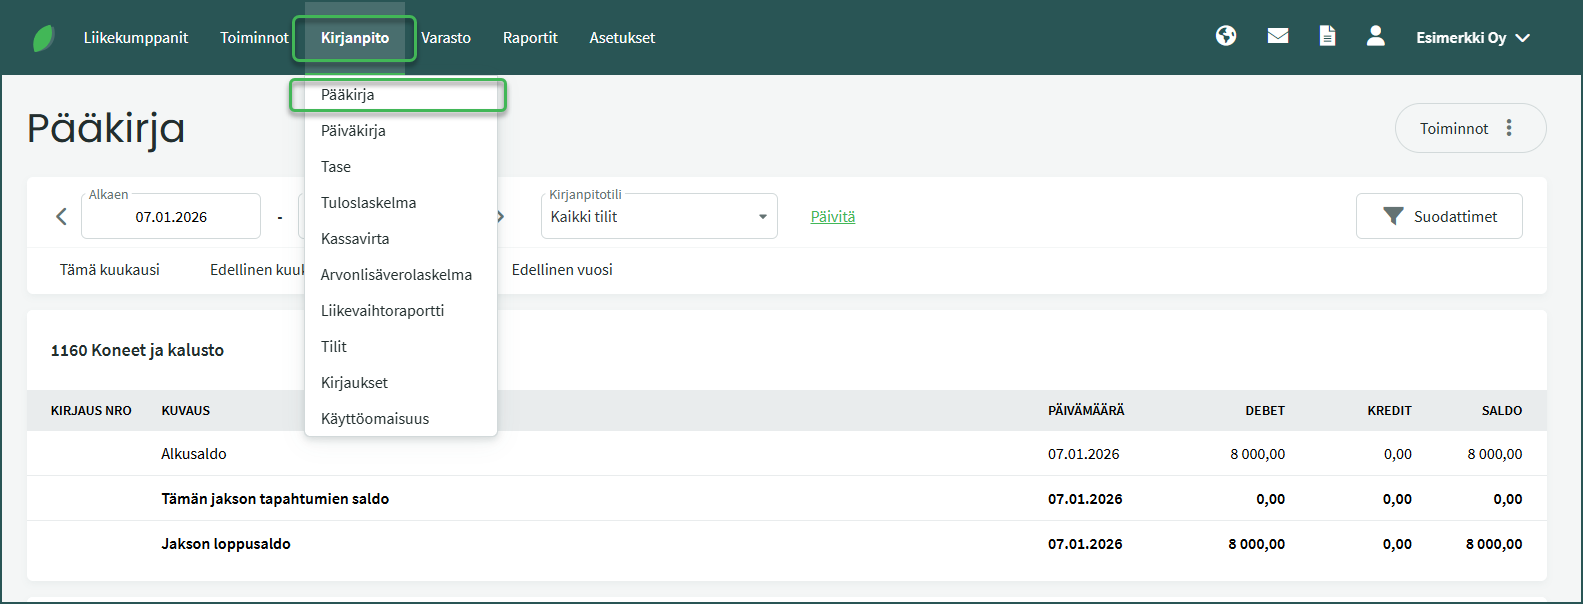Viewport: 1583px width, 604px height.
Task: Open the Toiminnot three-dot menu button
Action: [1469, 128]
